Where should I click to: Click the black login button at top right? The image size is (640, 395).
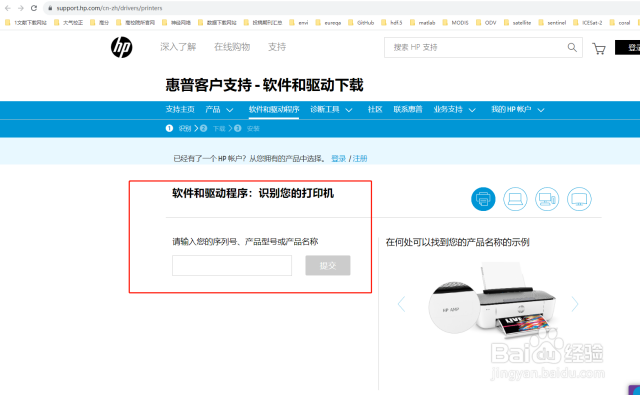[x=627, y=47]
